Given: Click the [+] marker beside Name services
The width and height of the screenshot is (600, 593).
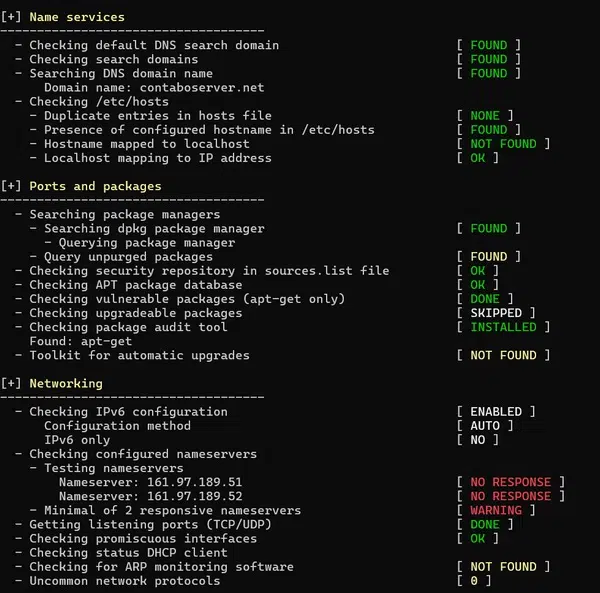Looking at the screenshot, I should tap(12, 17).
